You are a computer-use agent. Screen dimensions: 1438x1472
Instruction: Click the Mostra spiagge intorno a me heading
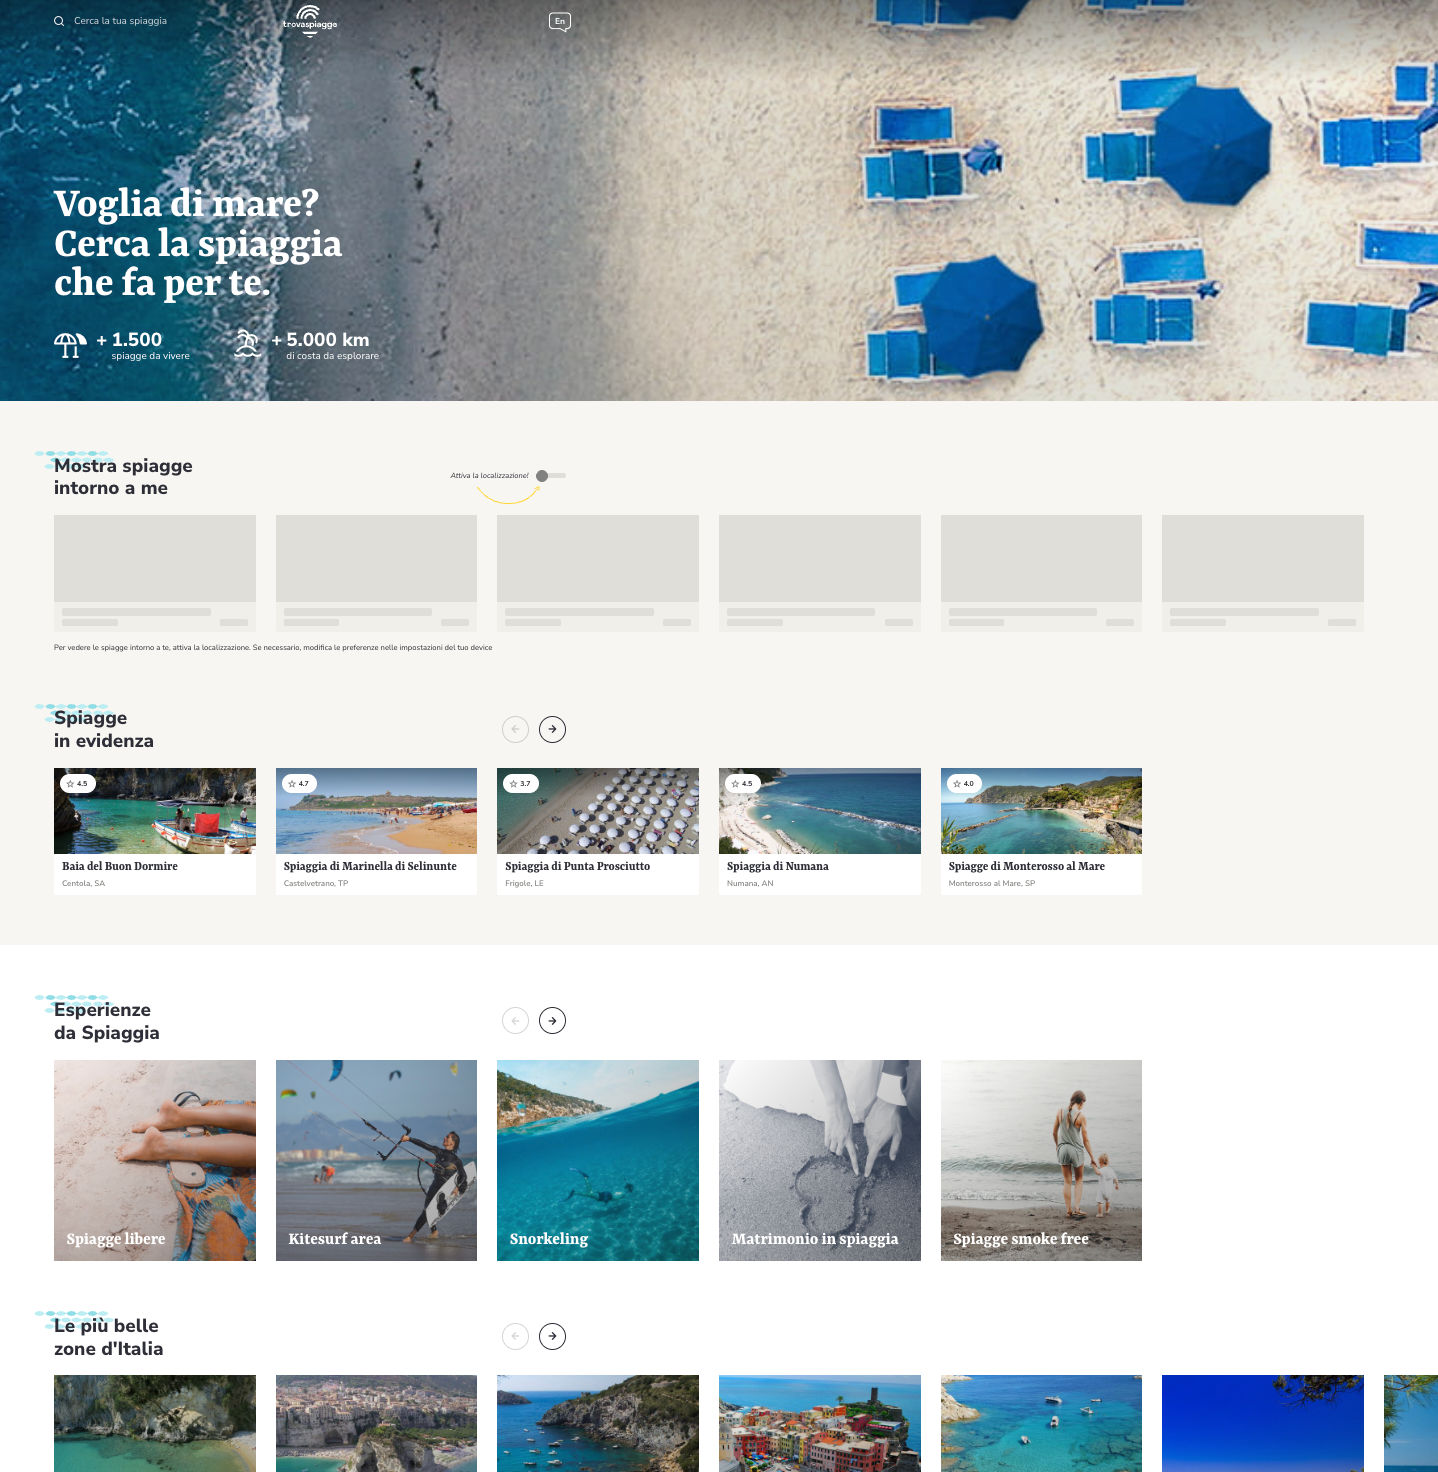pos(123,477)
